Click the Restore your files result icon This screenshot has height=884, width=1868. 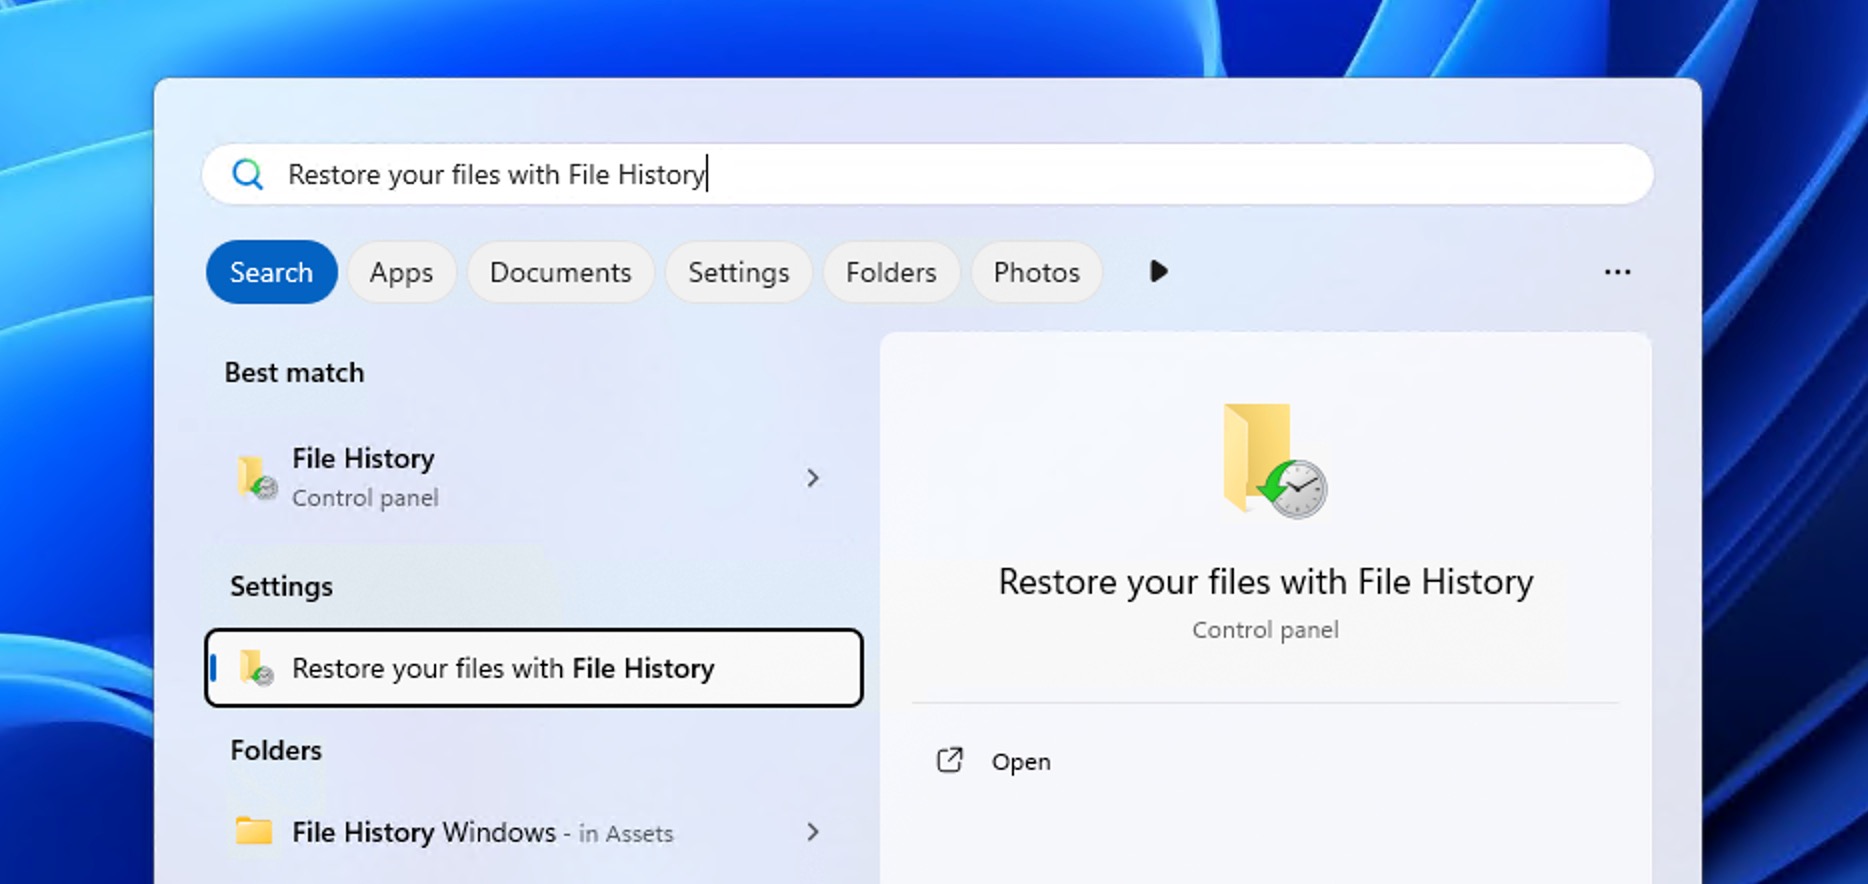pos(256,668)
